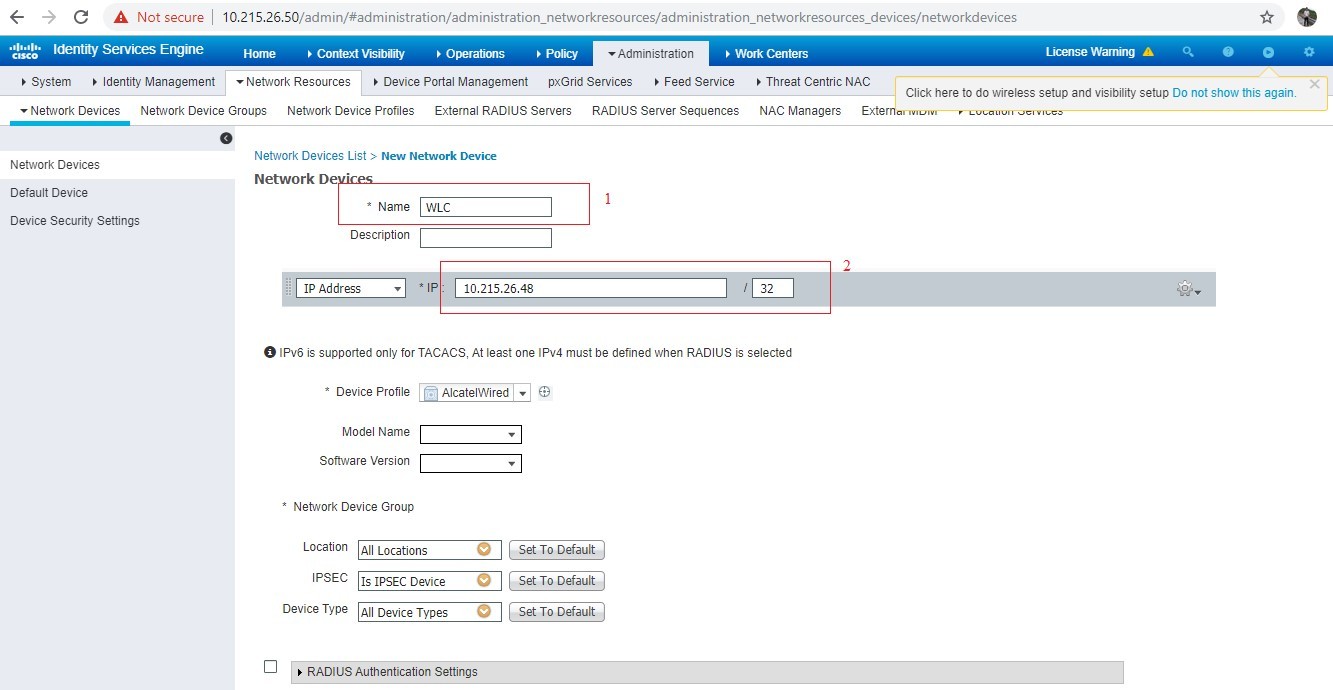Go to pxGrid Services
Viewport: 1333px width, 690px height.
[x=590, y=82]
